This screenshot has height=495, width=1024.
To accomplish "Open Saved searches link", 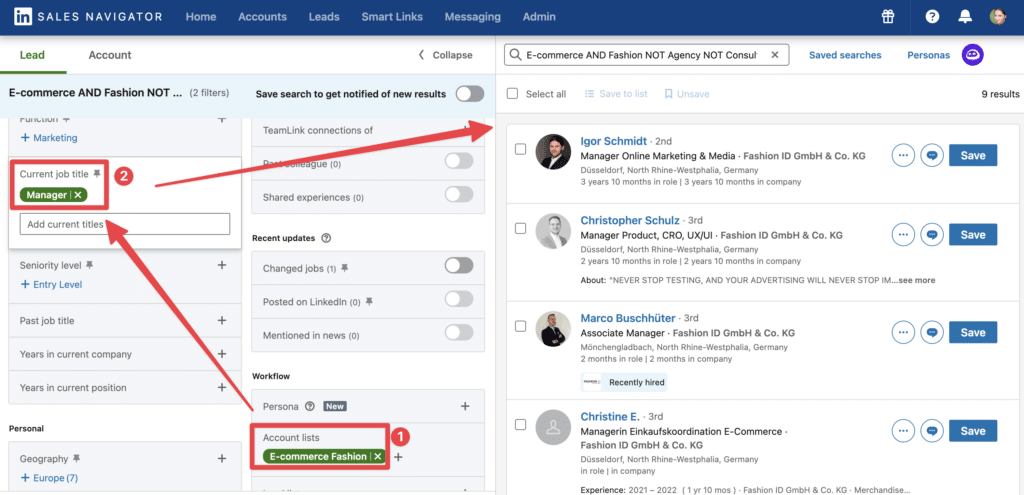I will (845, 55).
